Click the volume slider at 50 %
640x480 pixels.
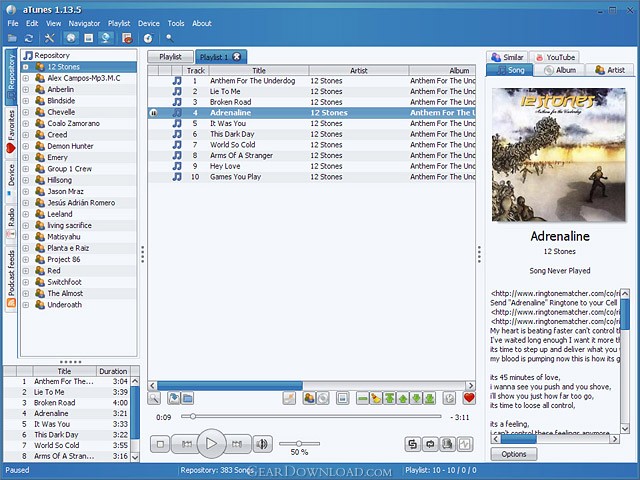299,443
